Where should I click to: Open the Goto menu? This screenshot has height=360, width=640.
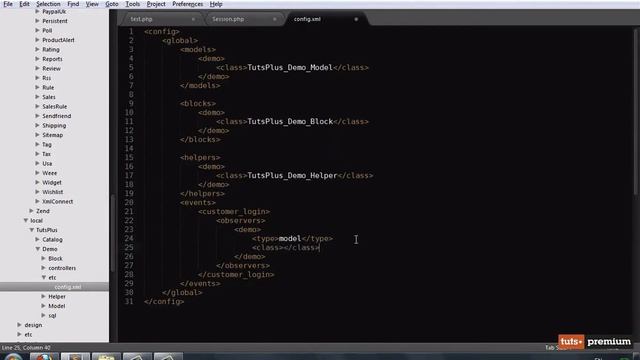pos(112,4)
